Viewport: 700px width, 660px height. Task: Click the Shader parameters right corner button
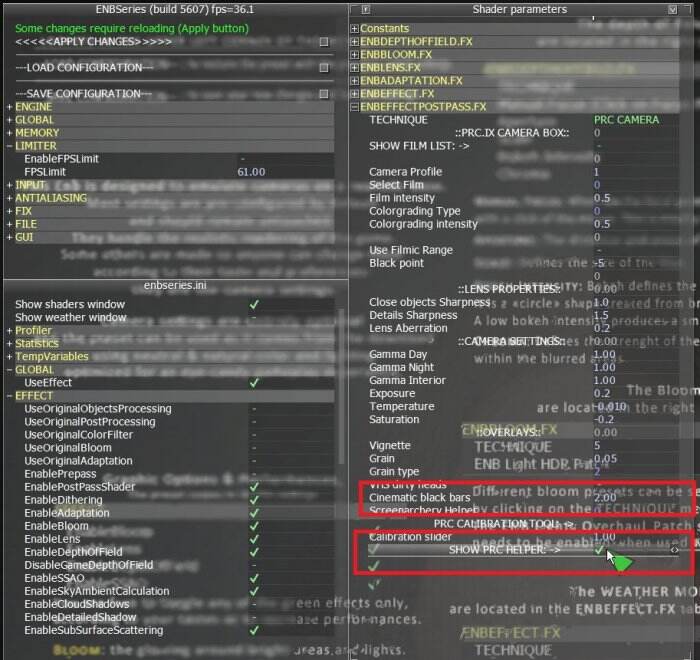tap(672, 9)
